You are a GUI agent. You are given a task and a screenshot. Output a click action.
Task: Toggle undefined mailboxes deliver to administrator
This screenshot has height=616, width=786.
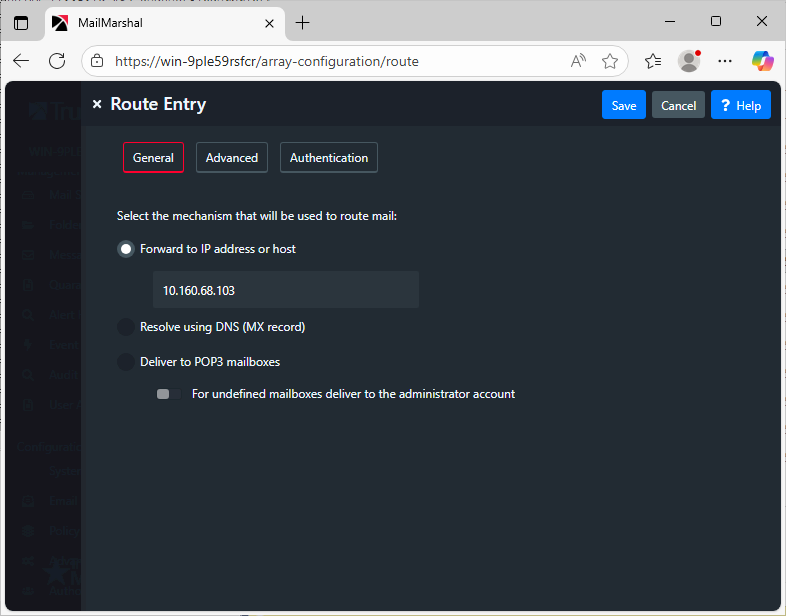167,394
